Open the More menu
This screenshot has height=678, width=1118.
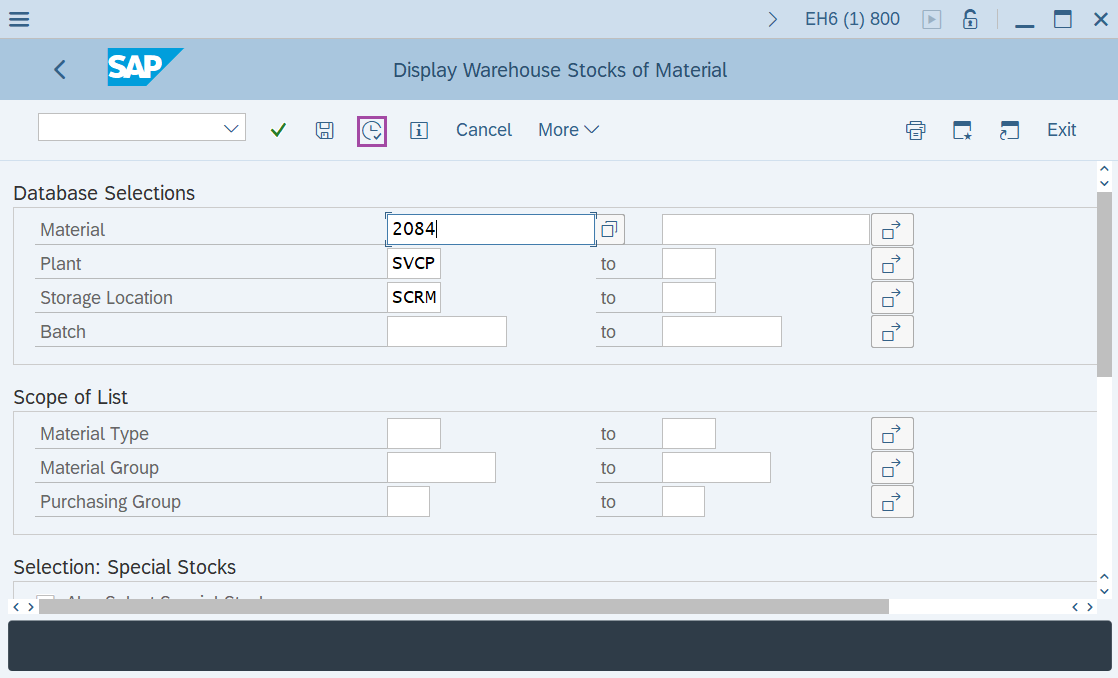tap(567, 130)
